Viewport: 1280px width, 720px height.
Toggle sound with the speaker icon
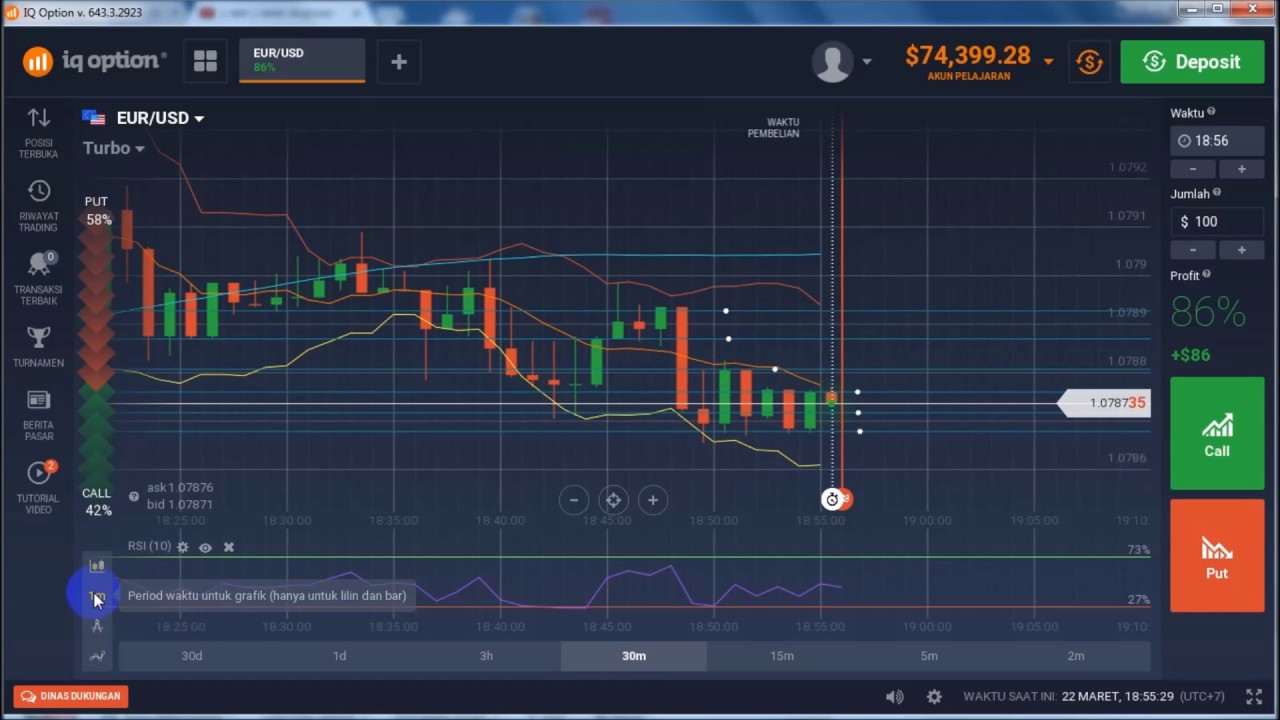pos(895,697)
